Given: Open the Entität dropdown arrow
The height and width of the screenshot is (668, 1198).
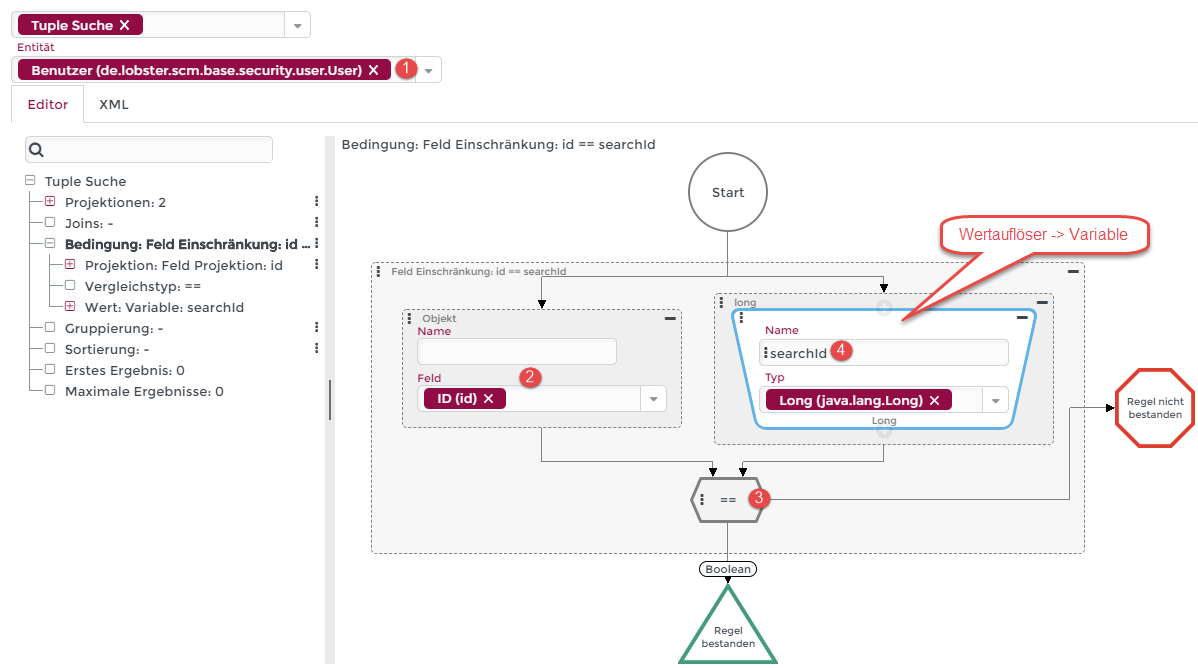Looking at the screenshot, I should [429, 70].
